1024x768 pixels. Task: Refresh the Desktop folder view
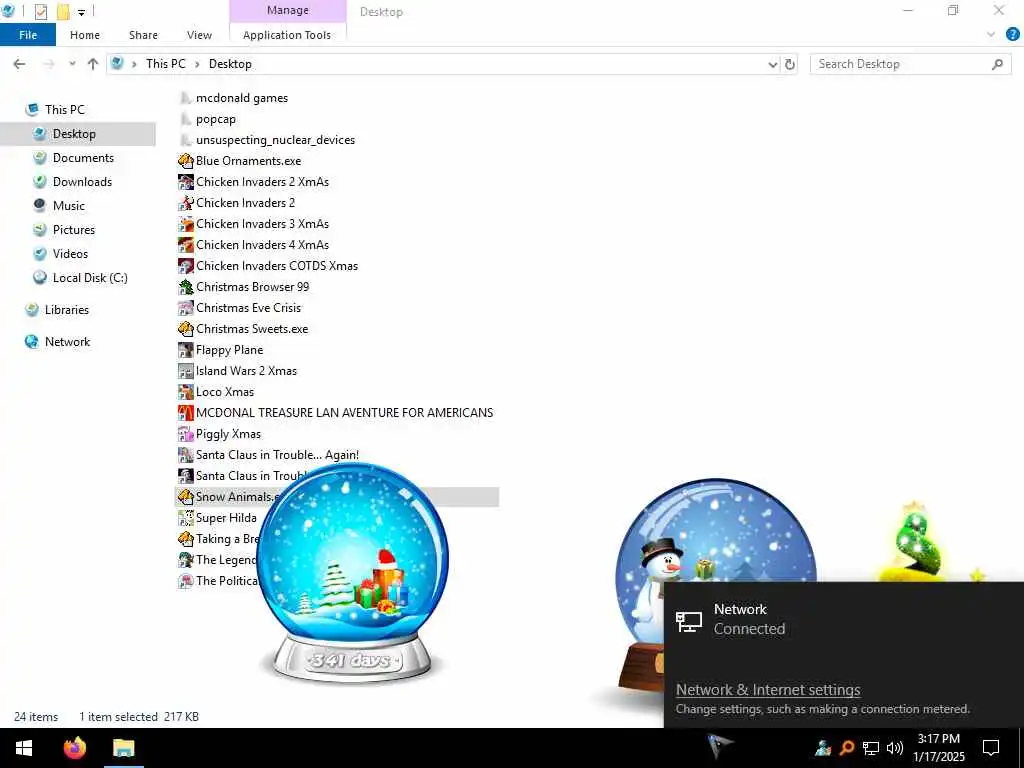790,64
